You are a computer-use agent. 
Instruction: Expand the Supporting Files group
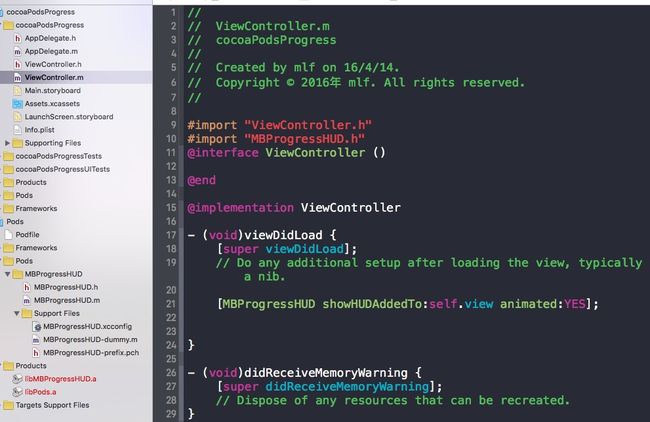click(7, 143)
